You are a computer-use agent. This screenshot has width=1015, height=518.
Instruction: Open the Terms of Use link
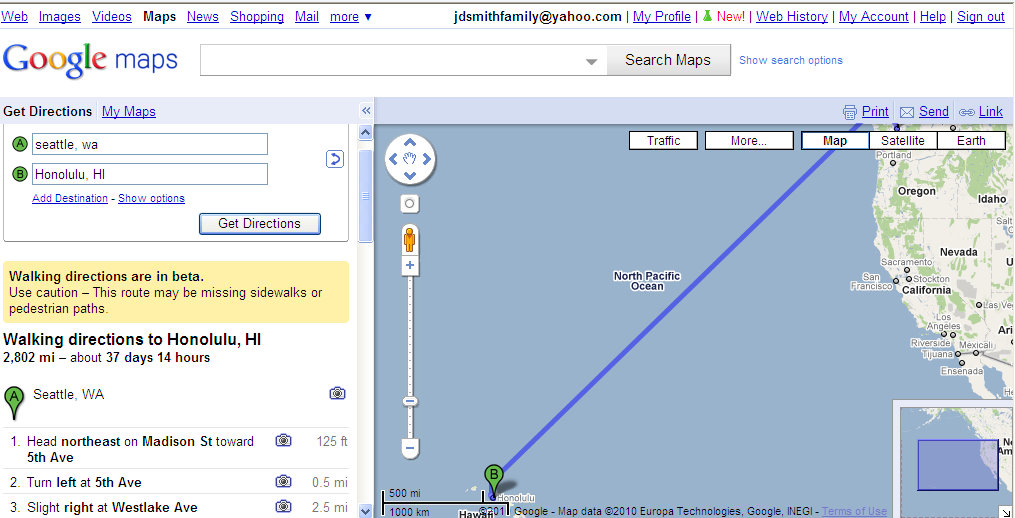854,511
